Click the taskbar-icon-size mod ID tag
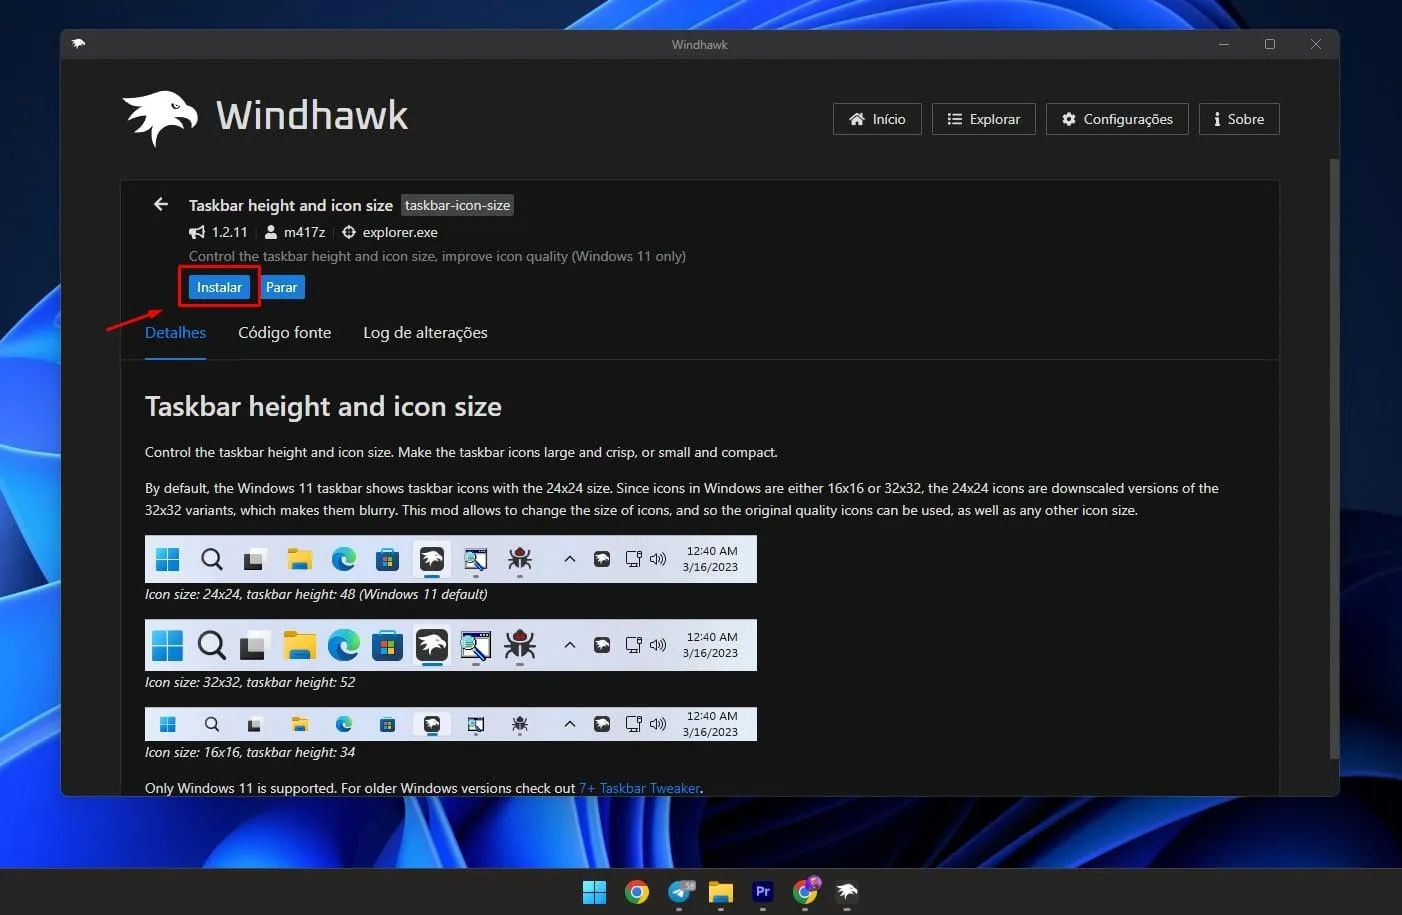Screen dimensions: 1402x915 coord(457,205)
